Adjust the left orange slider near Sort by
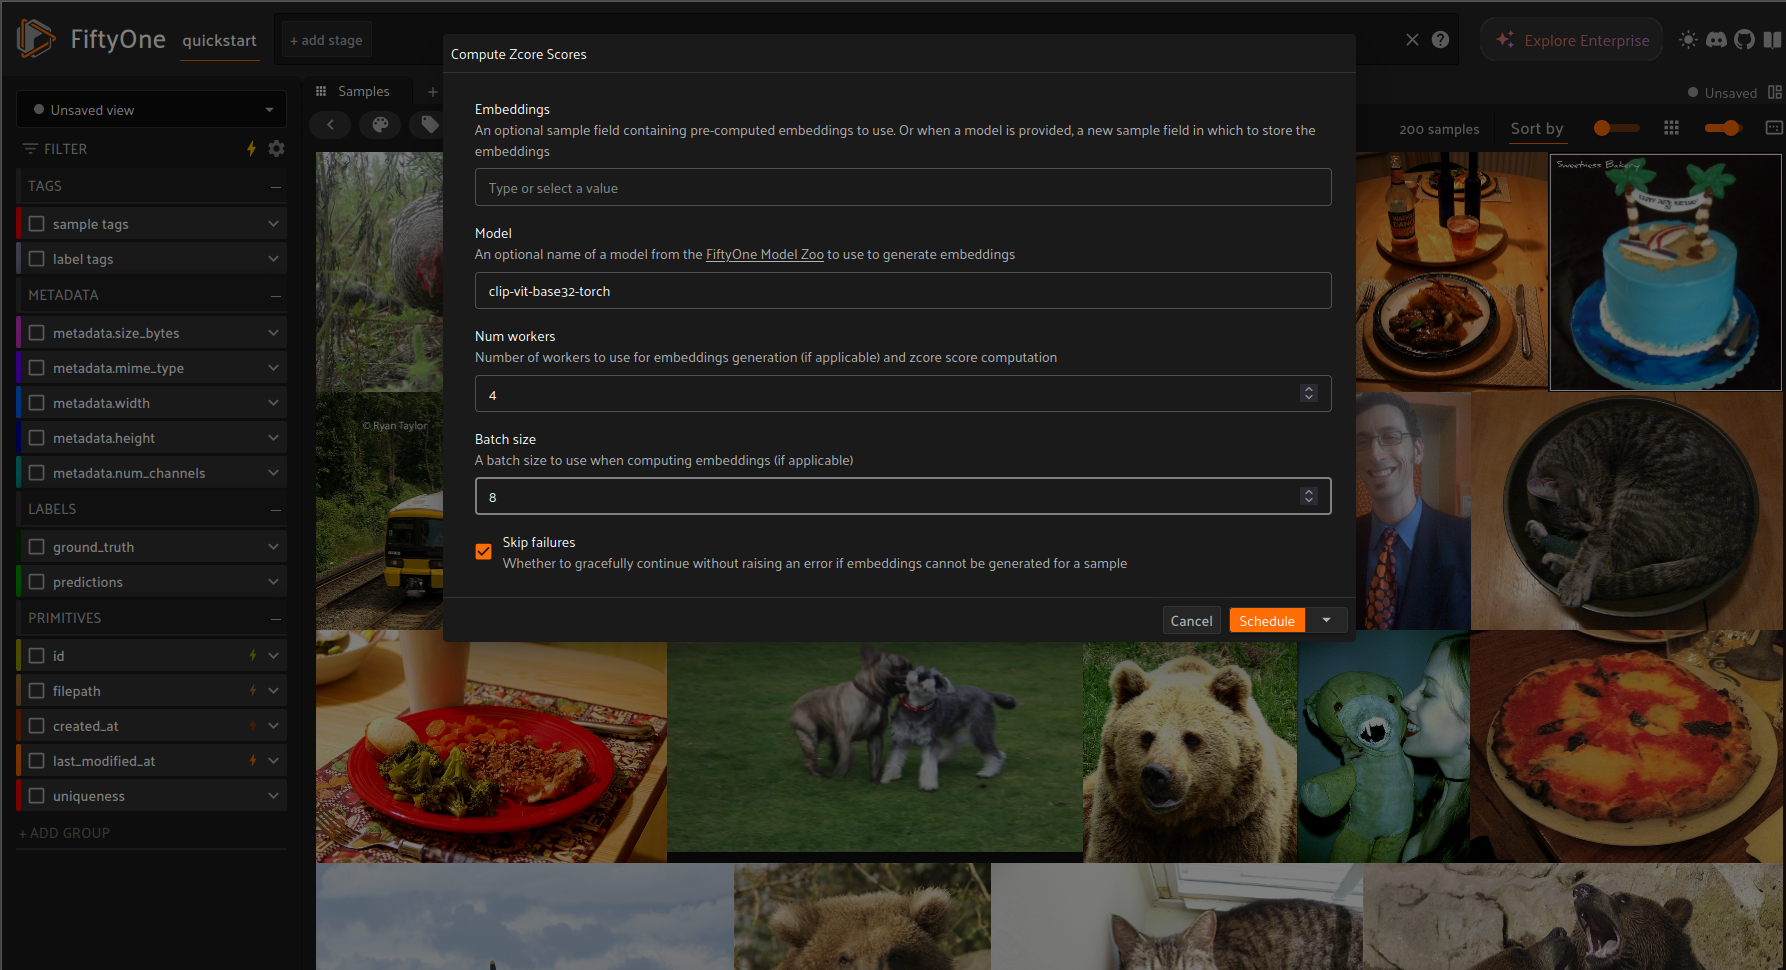Viewport: 1786px width, 970px height. click(1616, 128)
